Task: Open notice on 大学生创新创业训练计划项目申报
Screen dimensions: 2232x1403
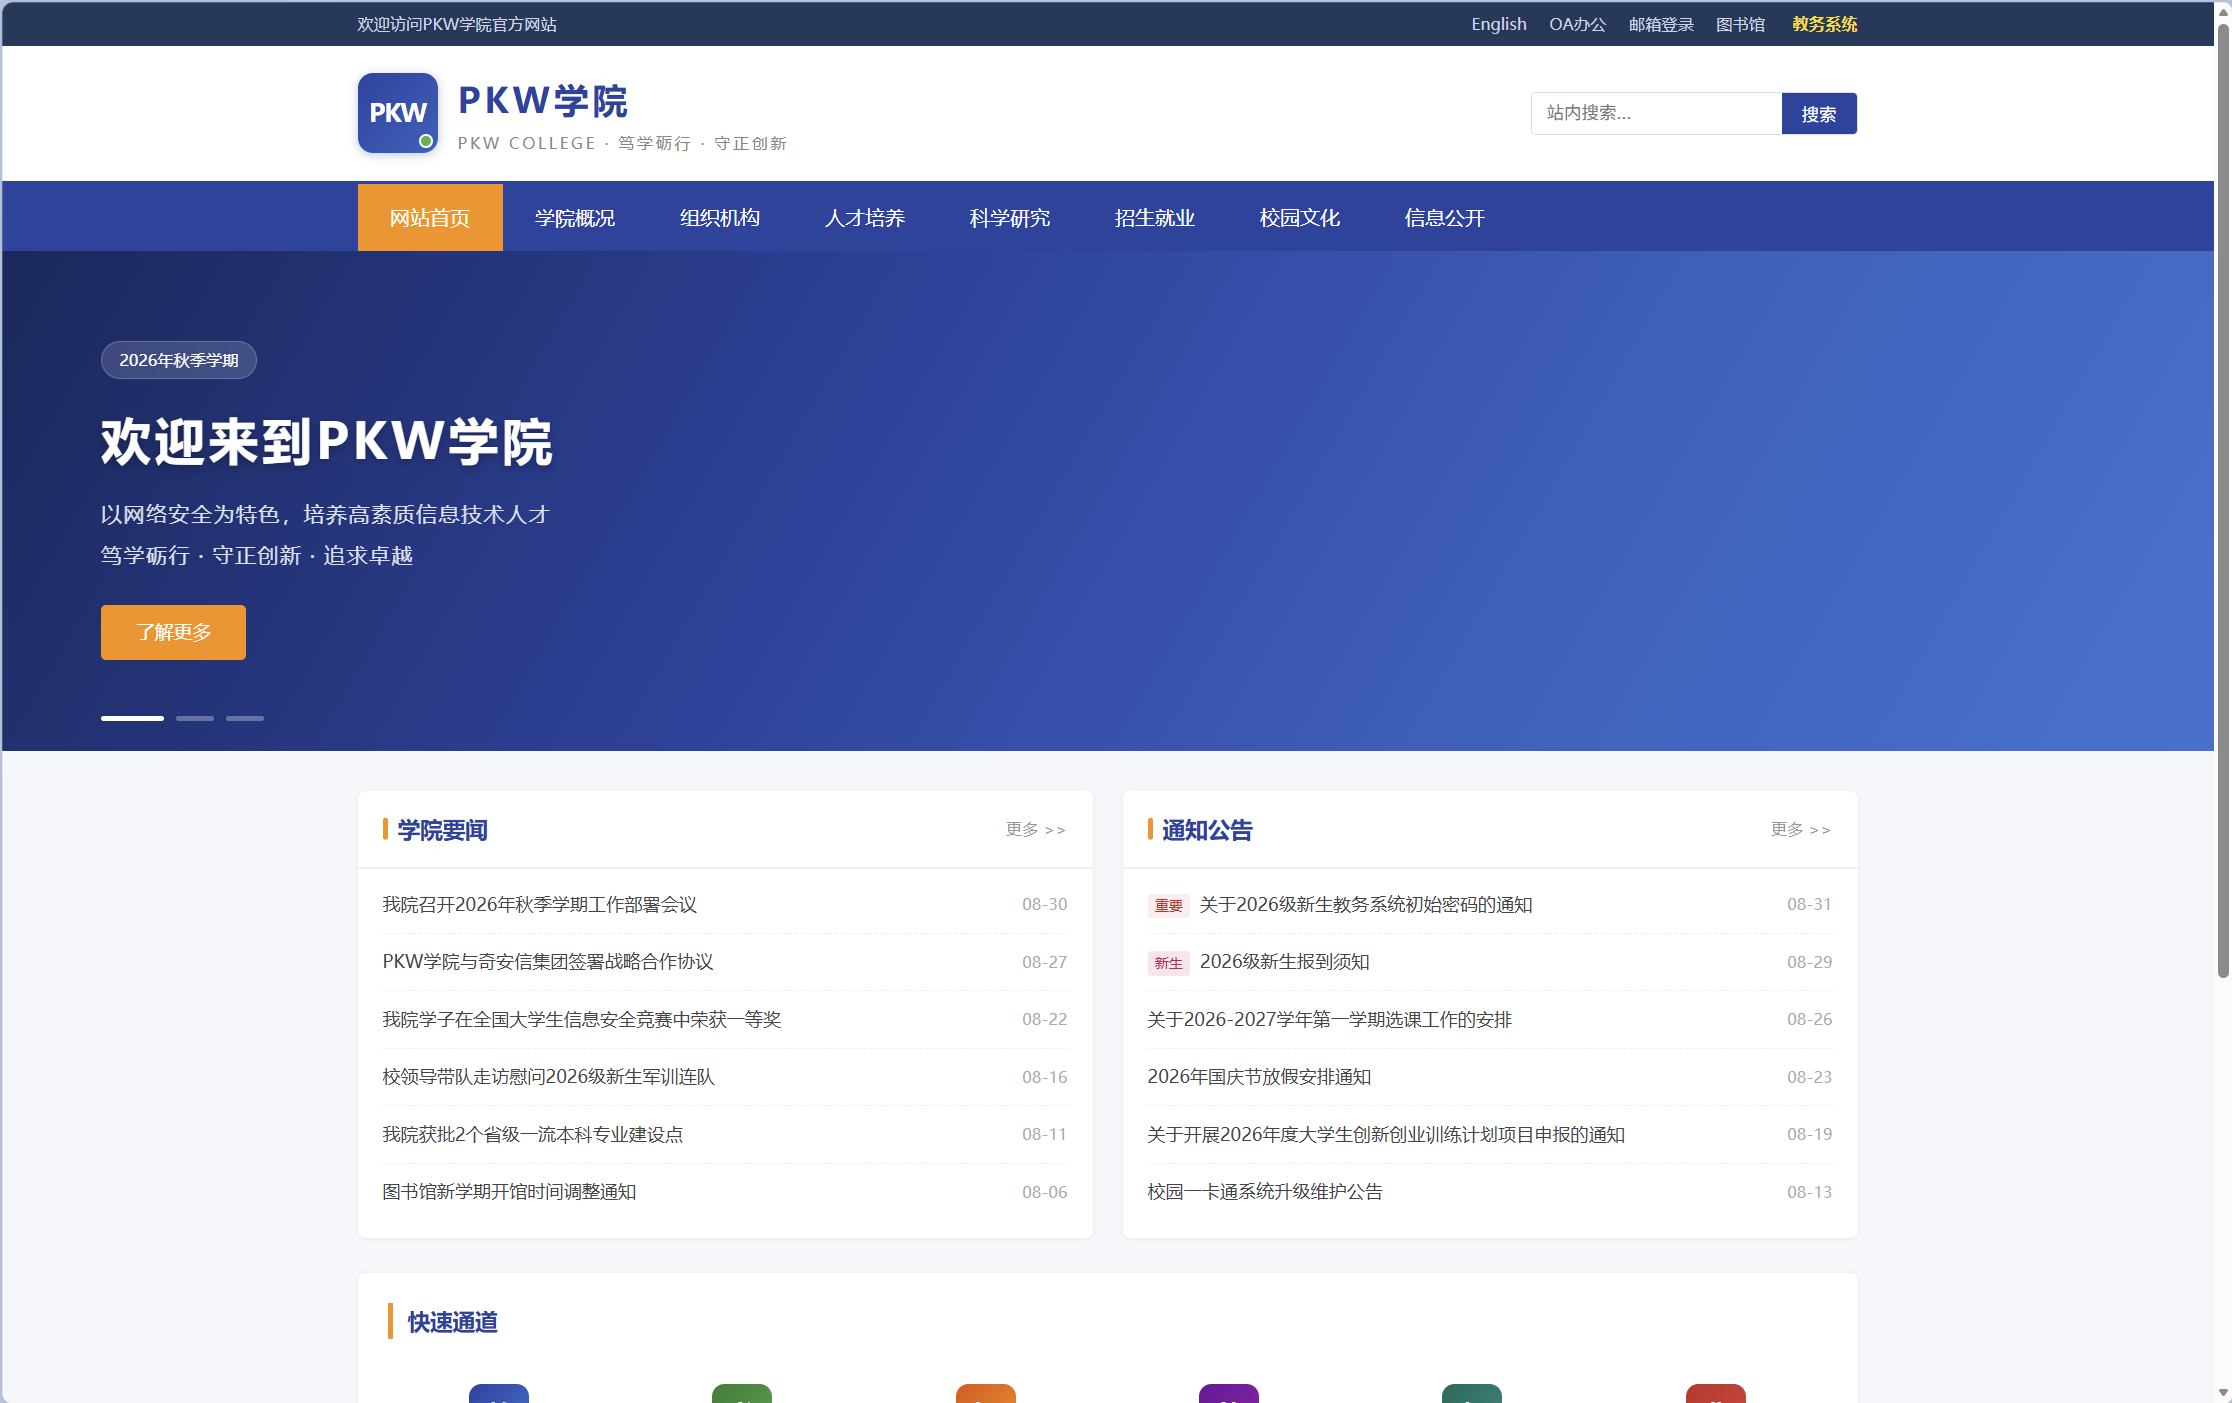Action: coord(1386,1134)
